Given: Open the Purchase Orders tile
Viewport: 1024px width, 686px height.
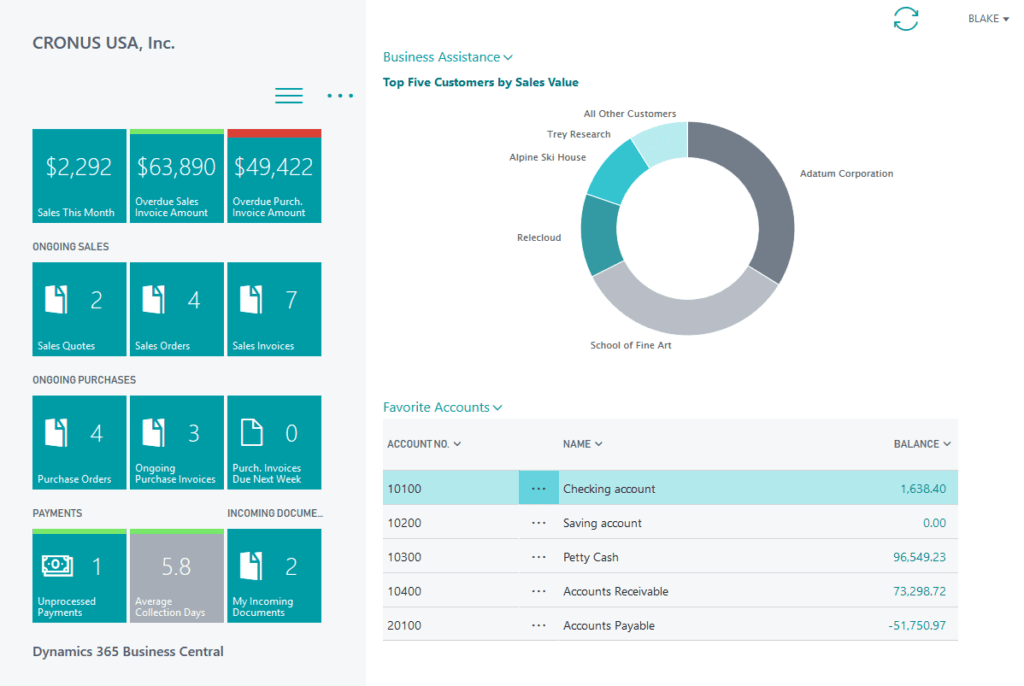Looking at the screenshot, I should [x=79, y=442].
